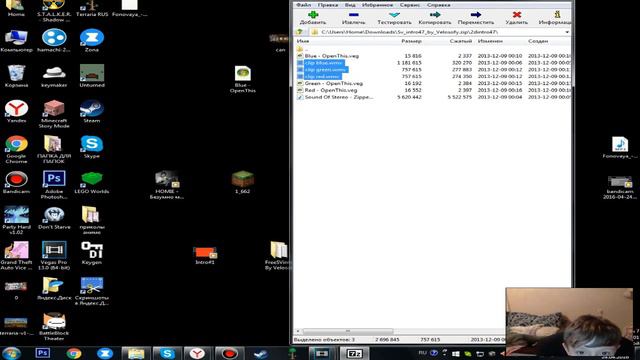Click the Добавить (Add) toolbar icon

point(313,15)
